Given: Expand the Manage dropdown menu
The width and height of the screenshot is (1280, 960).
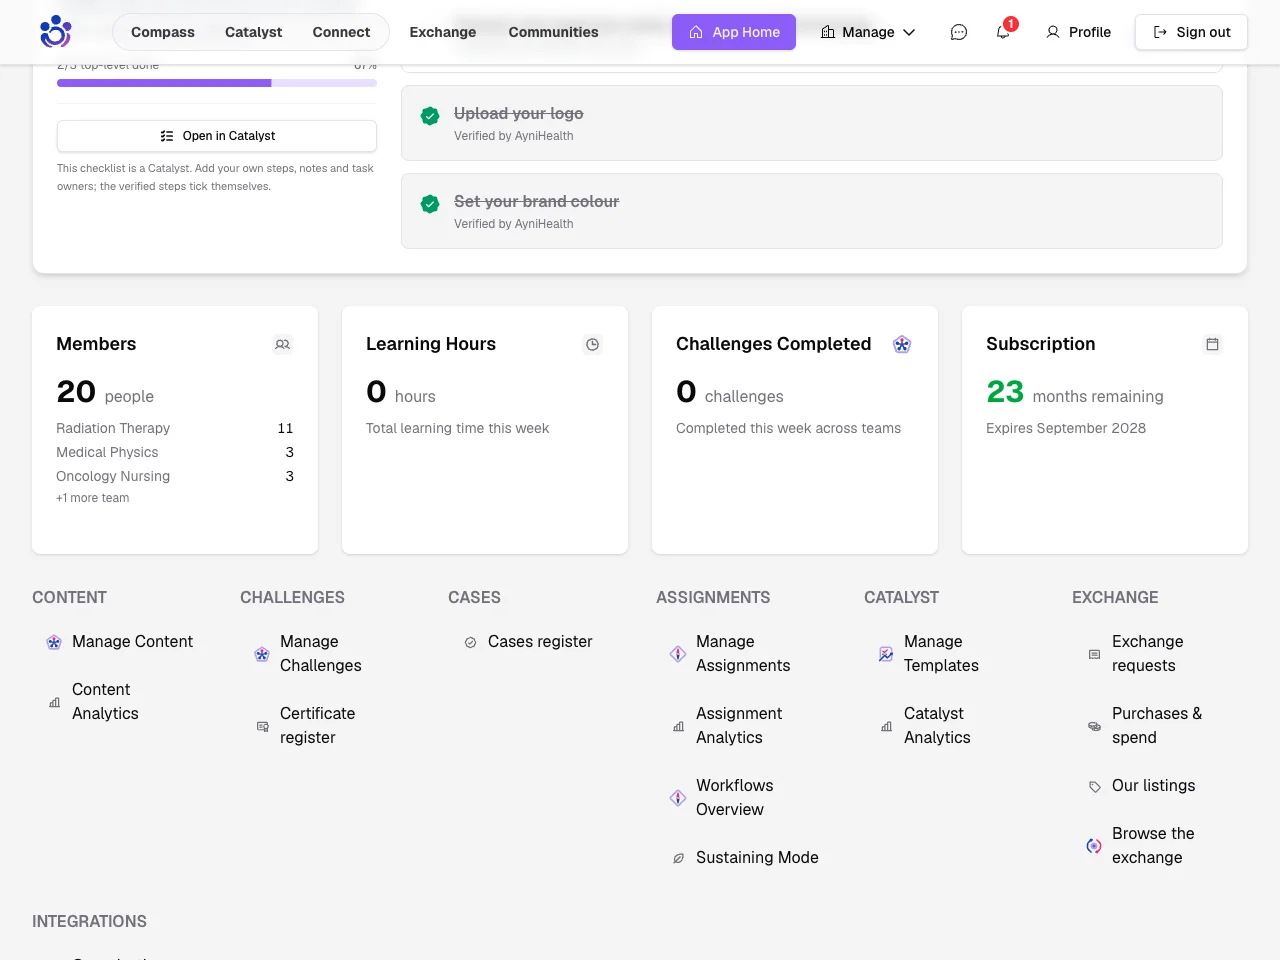Looking at the screenshot, I should tap(868, 32).
